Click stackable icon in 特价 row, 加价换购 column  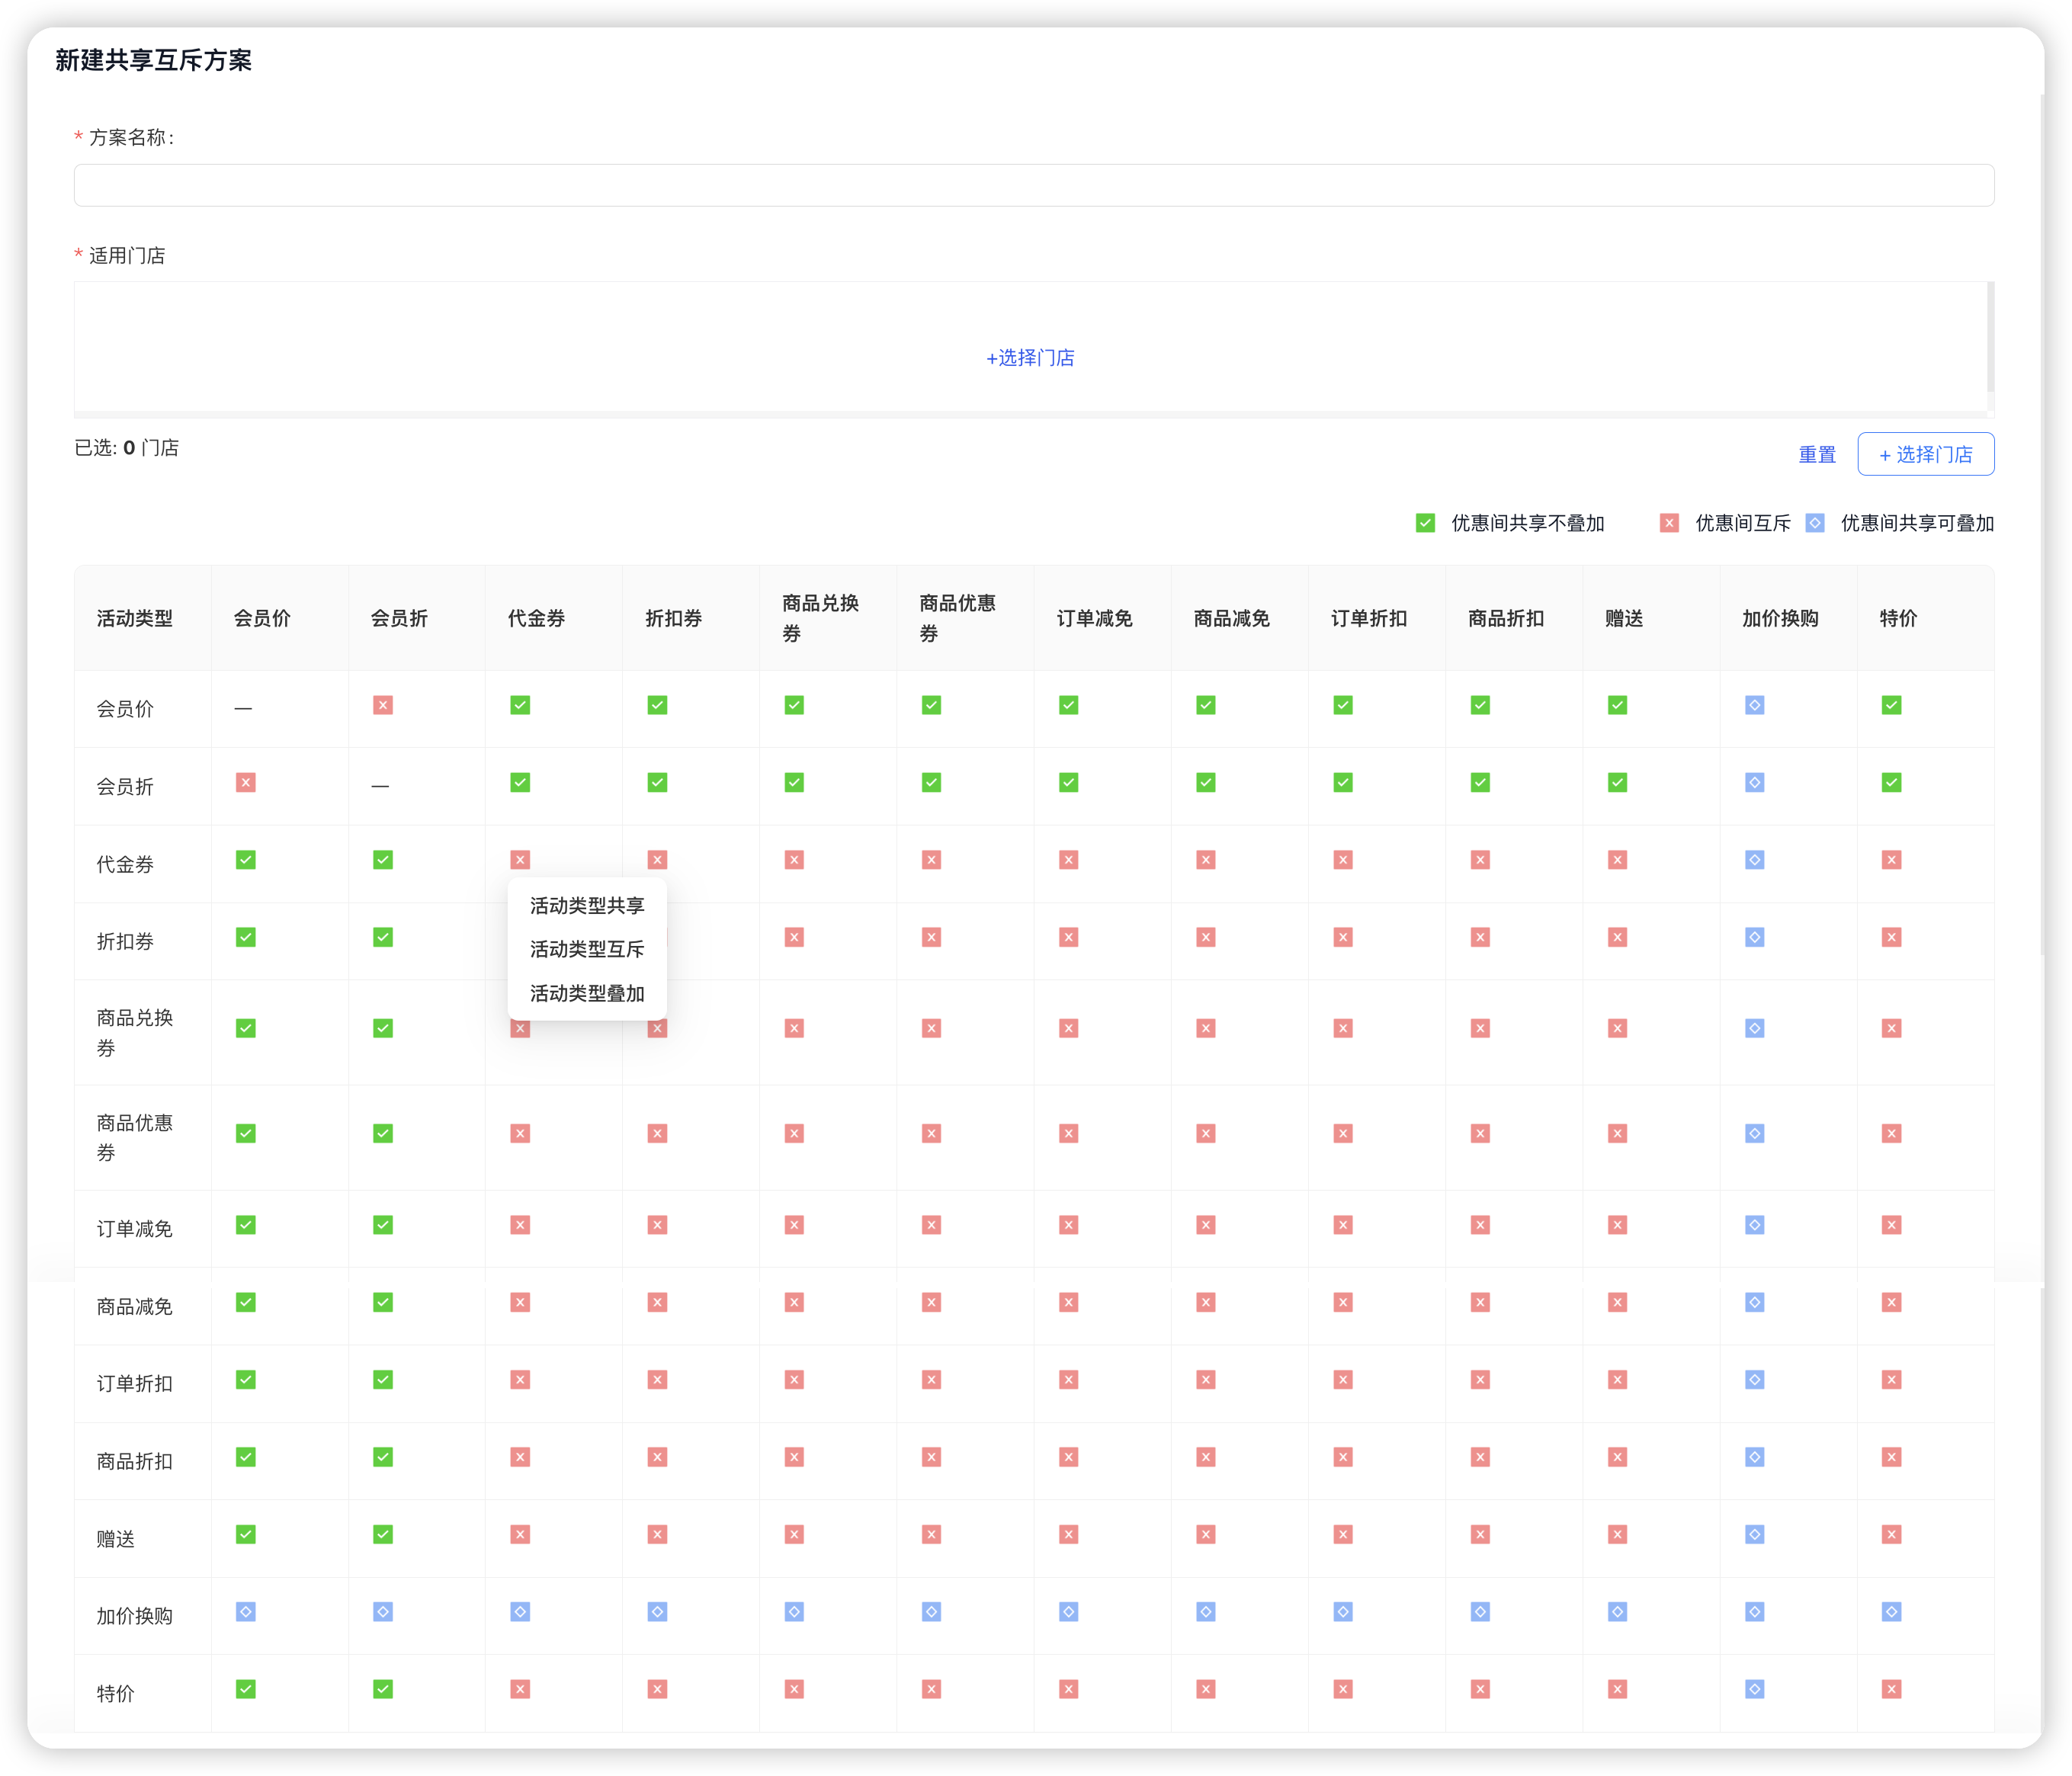point(1754,1689)
